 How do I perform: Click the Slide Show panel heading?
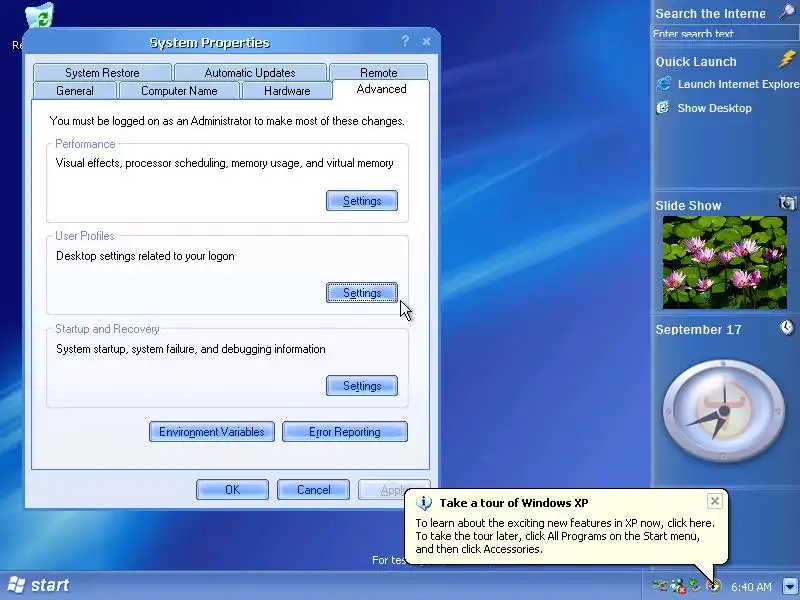(688, 206)
